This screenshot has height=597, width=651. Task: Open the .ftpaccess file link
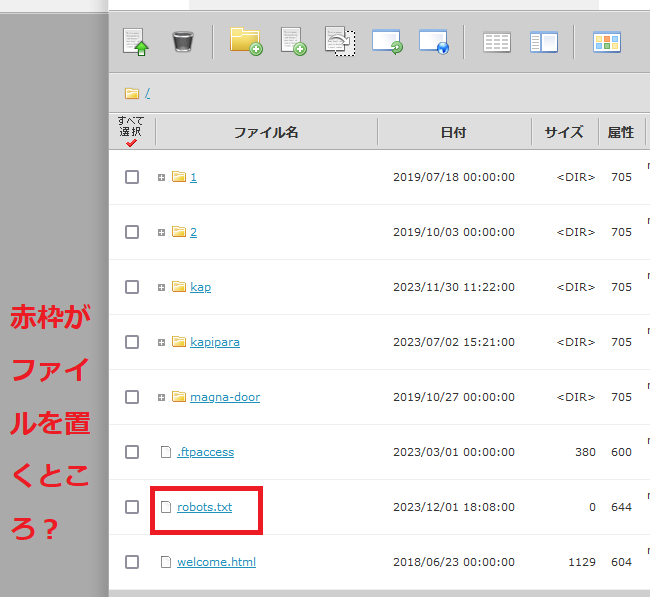[x=205, y=452]
